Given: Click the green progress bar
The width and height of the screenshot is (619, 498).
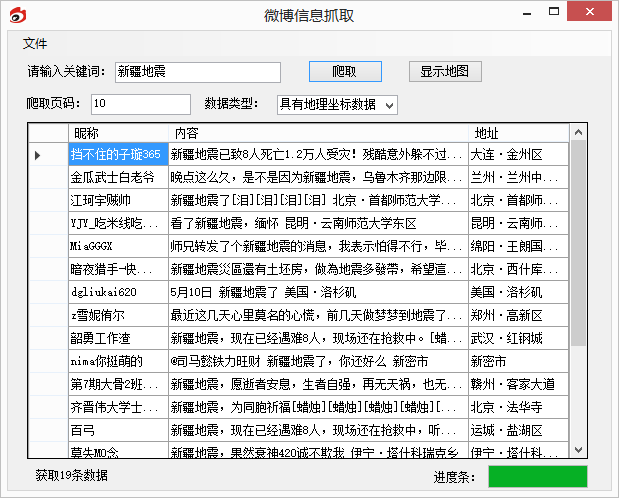Looking at the screenshot, I should click(537, 476).
